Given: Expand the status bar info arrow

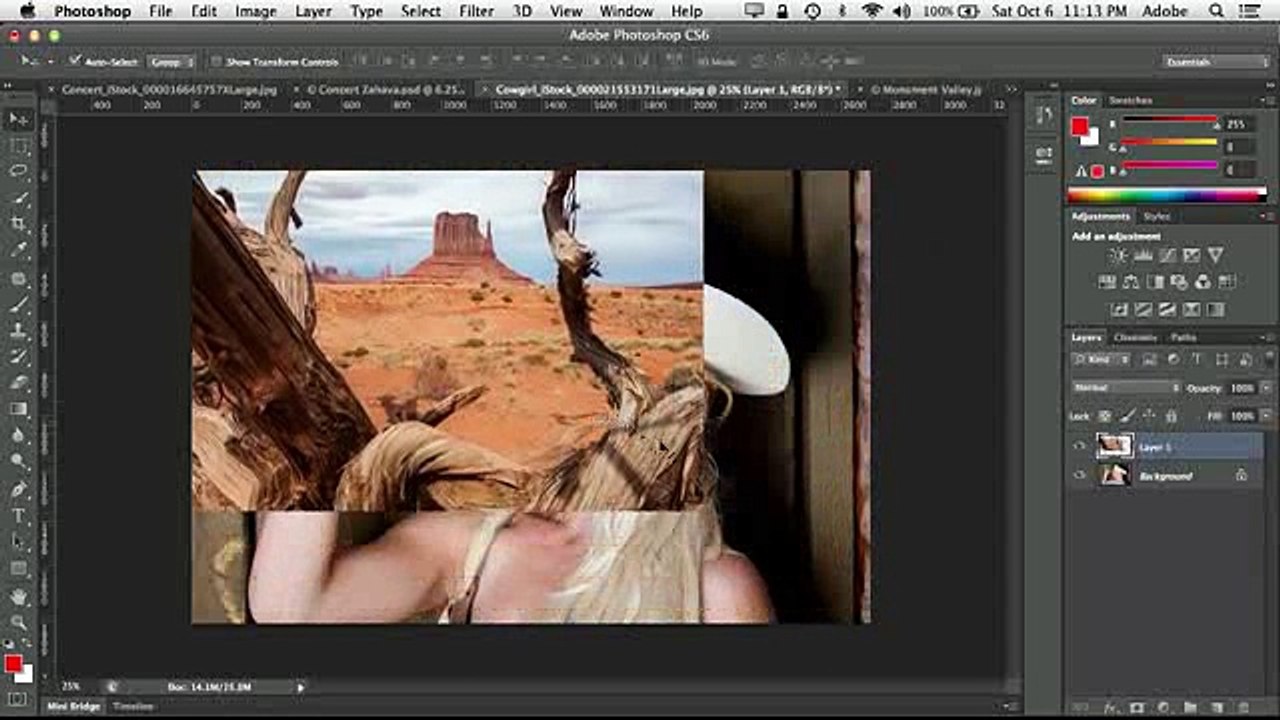Looking at the screenshot, I should coord(300,687).
